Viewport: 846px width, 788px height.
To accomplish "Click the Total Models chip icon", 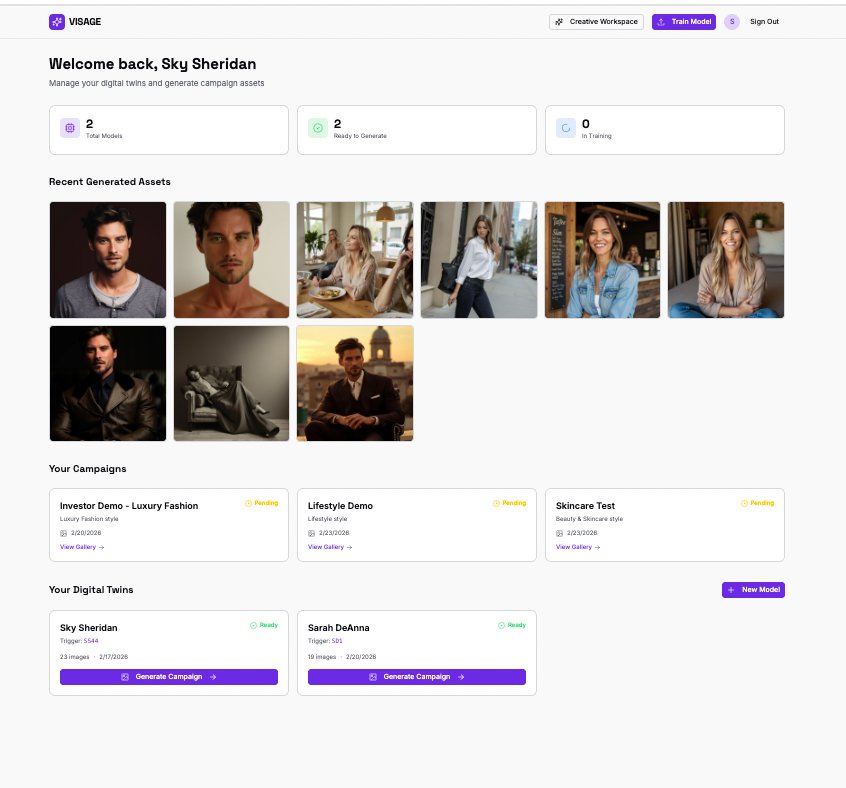I will (x=70, y=128).
